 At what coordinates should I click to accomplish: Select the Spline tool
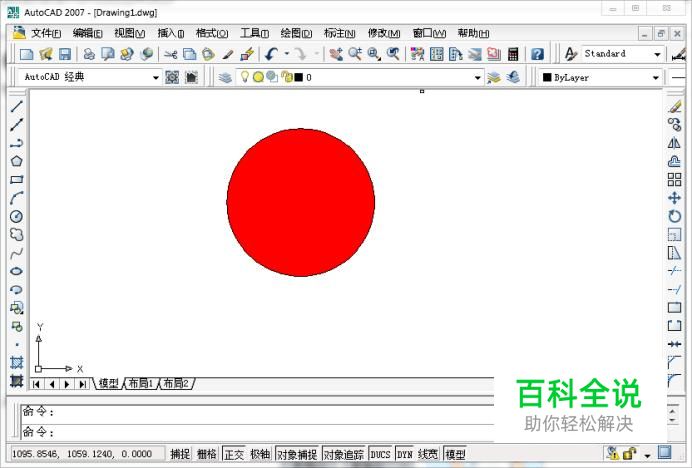pyautogui.click(x=16, y=253)
